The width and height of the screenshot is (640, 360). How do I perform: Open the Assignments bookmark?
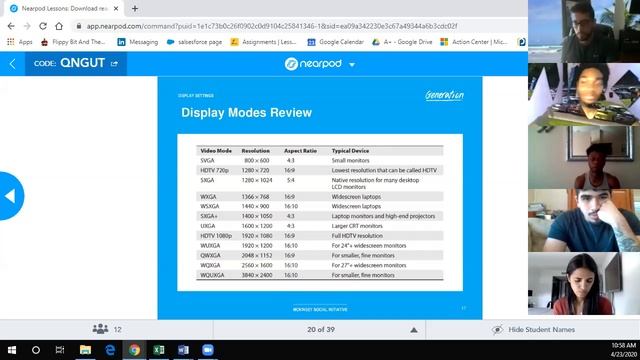[x=263, y=42]
